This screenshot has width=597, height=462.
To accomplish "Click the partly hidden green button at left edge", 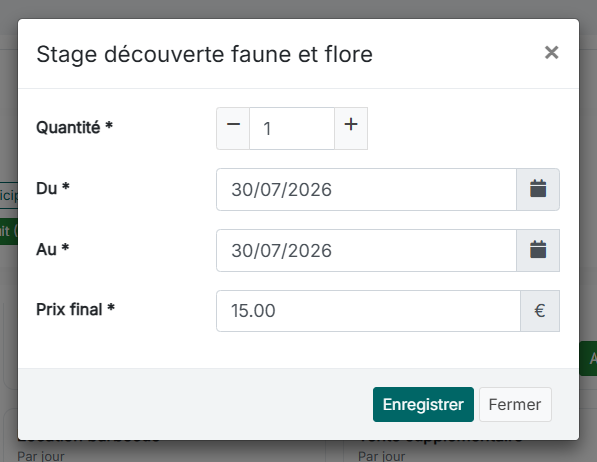I will (9, 231).
